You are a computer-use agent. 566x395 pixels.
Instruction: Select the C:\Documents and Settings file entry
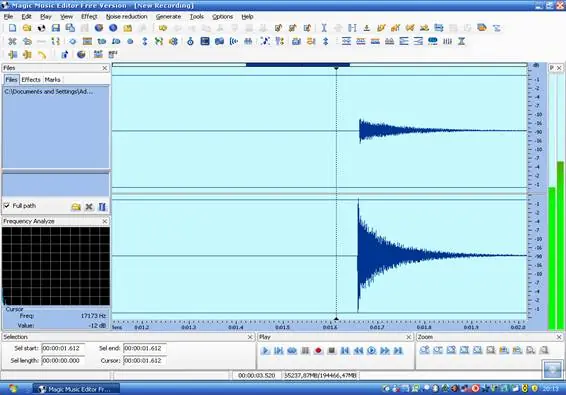(49, 92)
